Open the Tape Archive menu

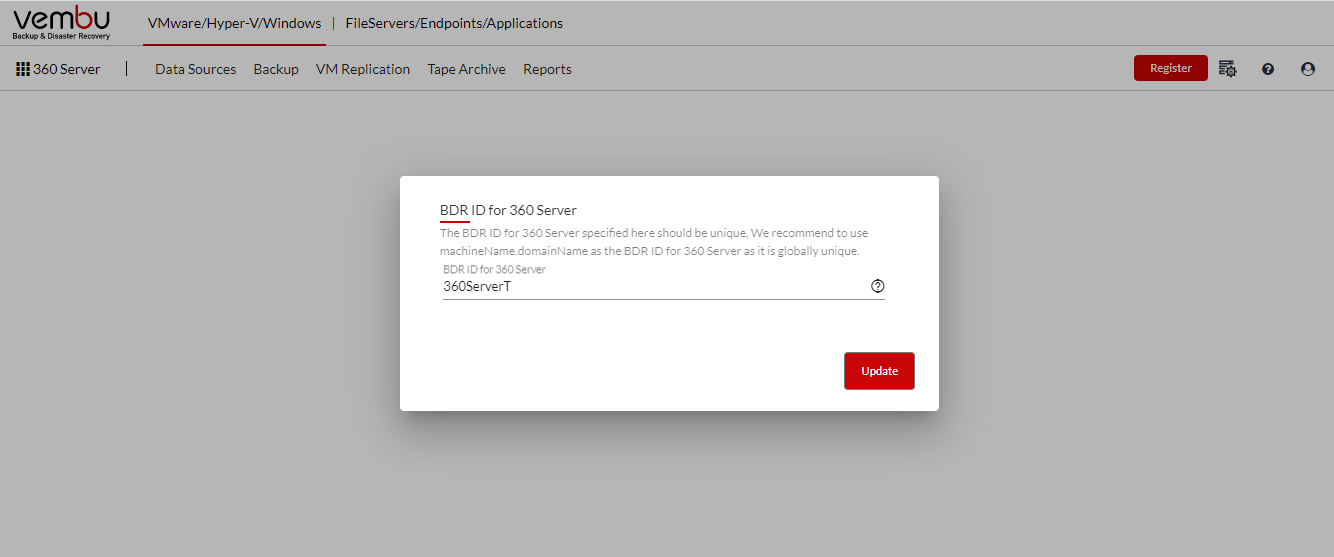[467, 69]
